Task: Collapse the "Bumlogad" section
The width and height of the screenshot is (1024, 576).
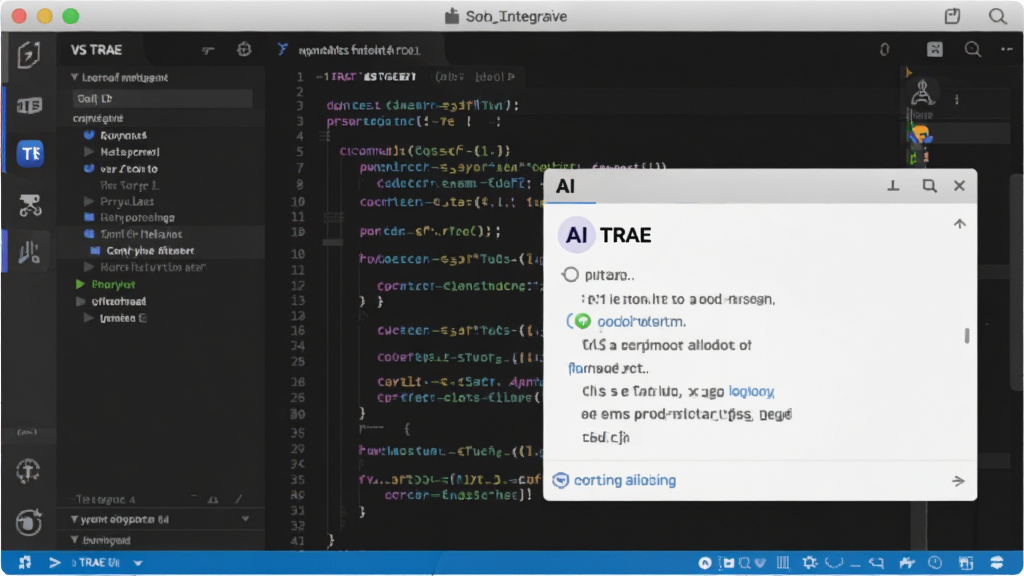Action: pos(74,540)
